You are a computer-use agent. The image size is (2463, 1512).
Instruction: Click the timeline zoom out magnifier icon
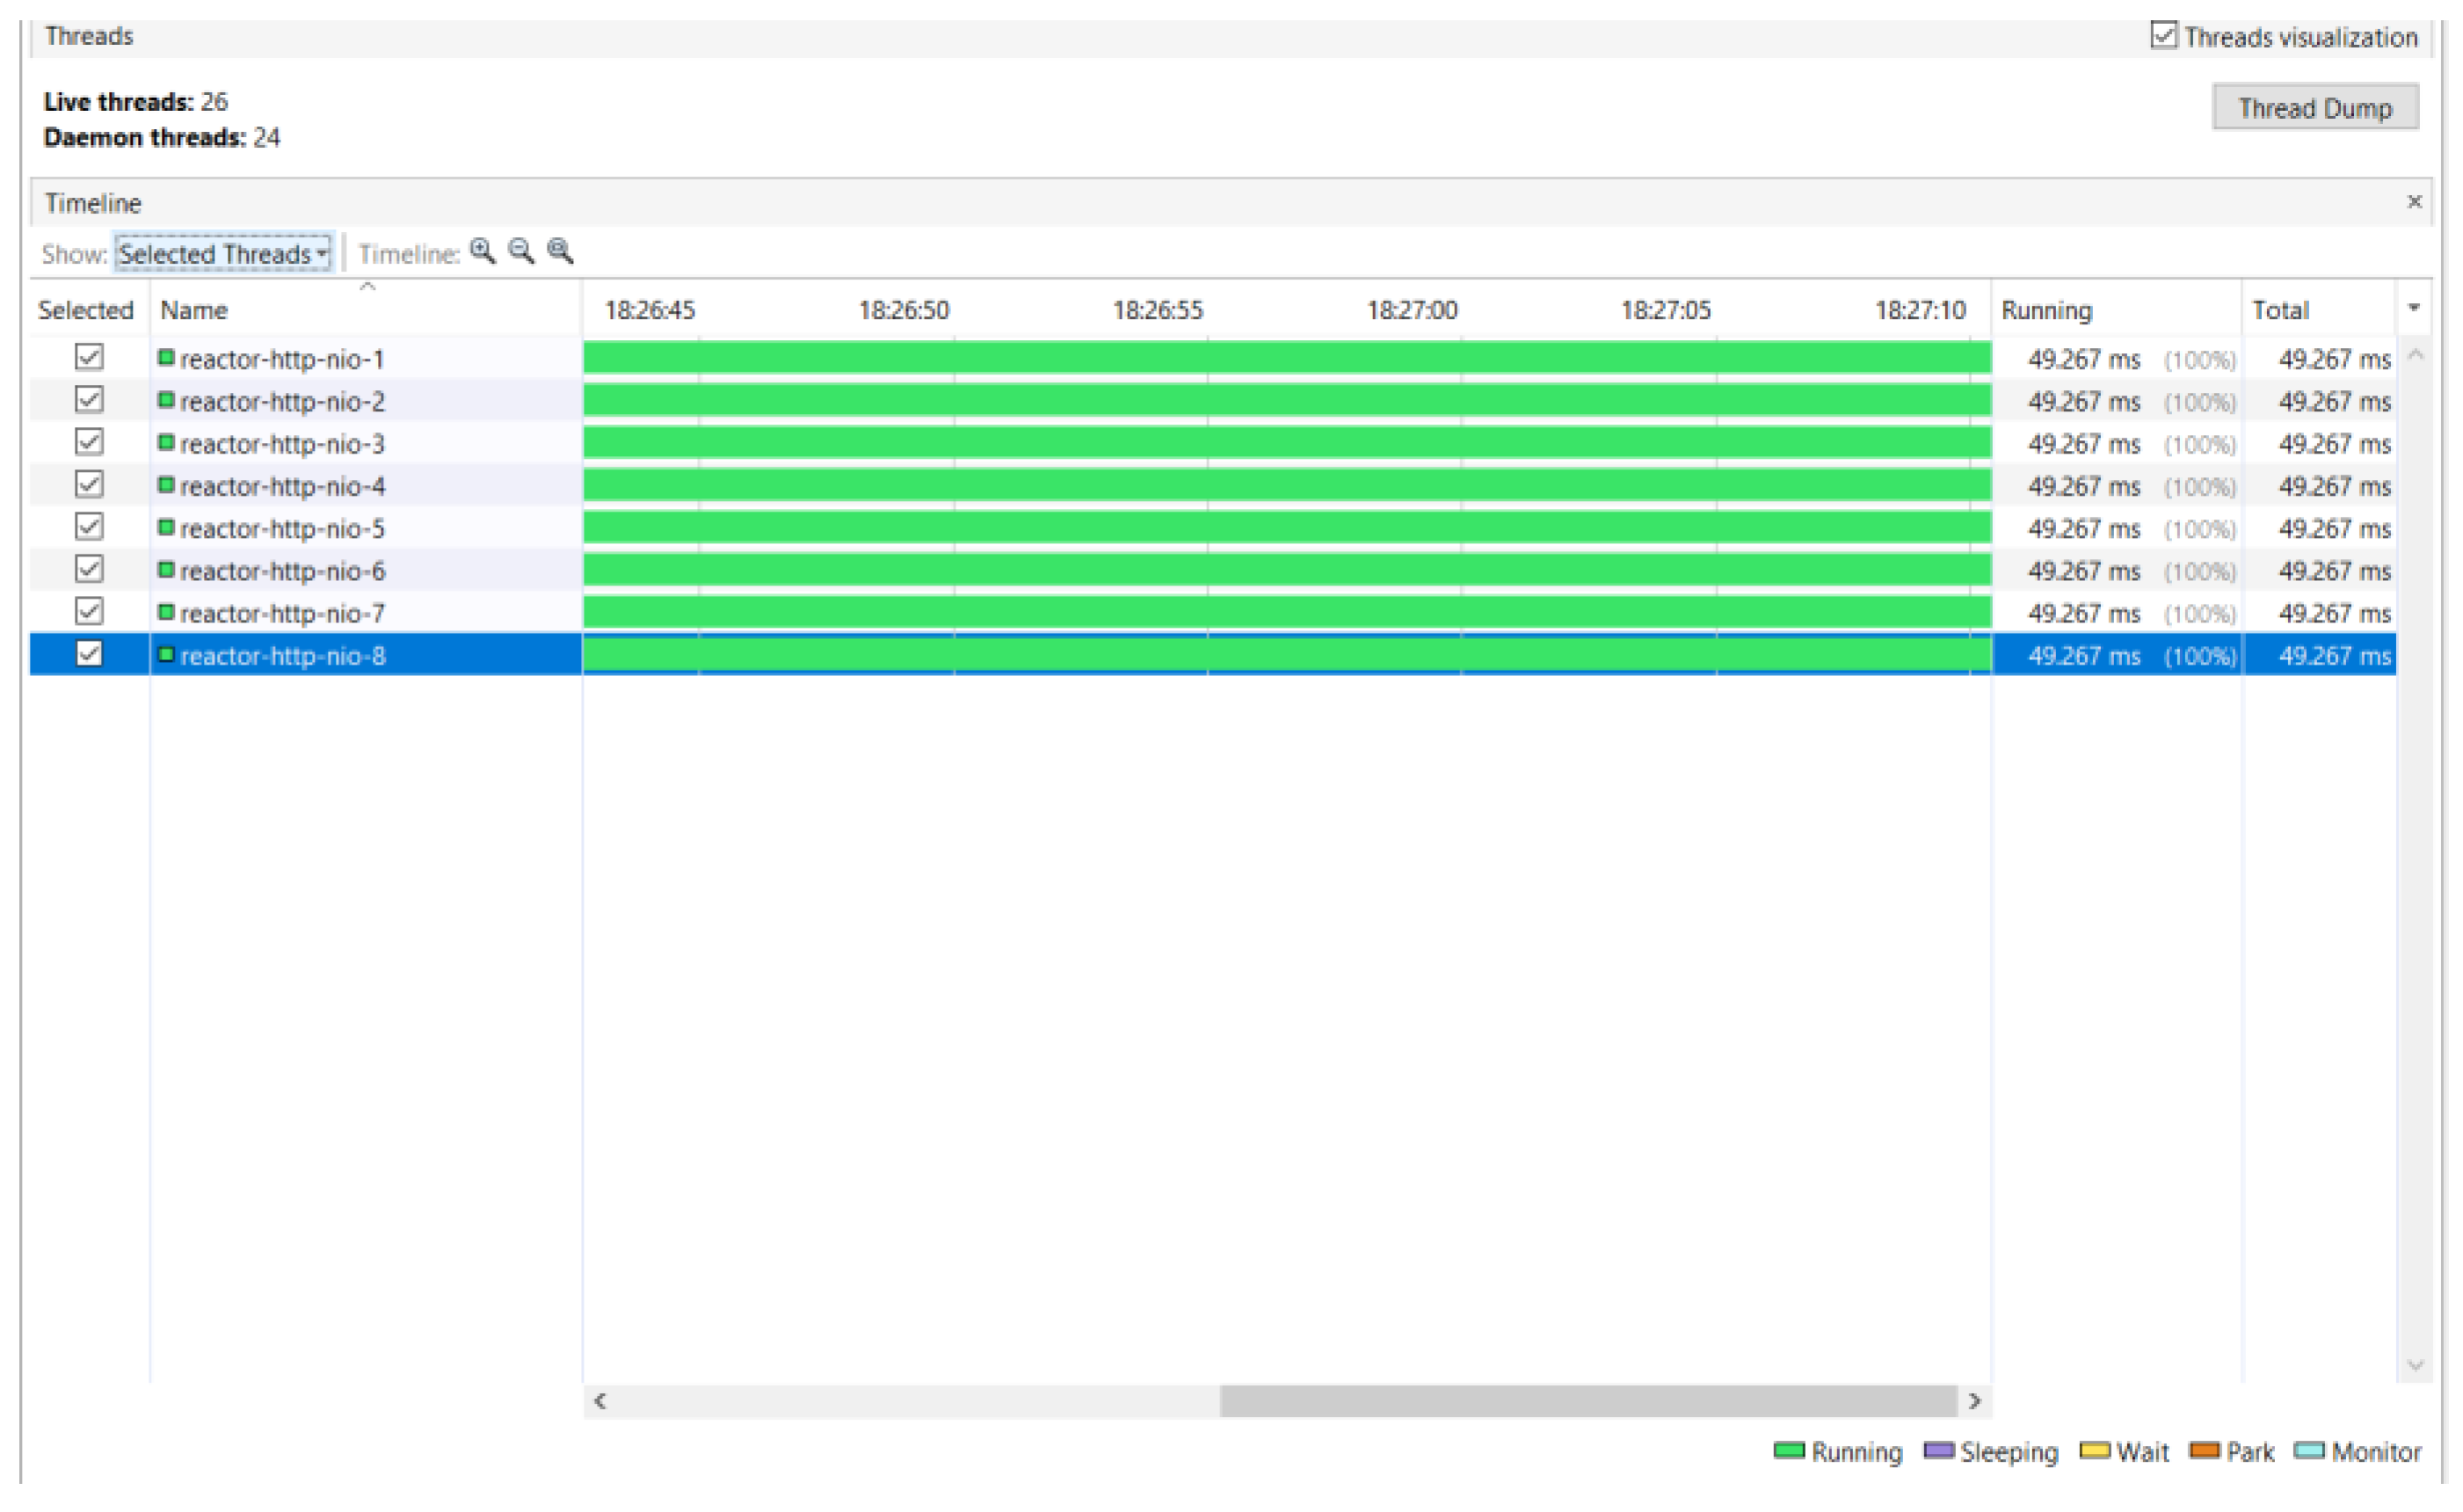tap(521, 251)
